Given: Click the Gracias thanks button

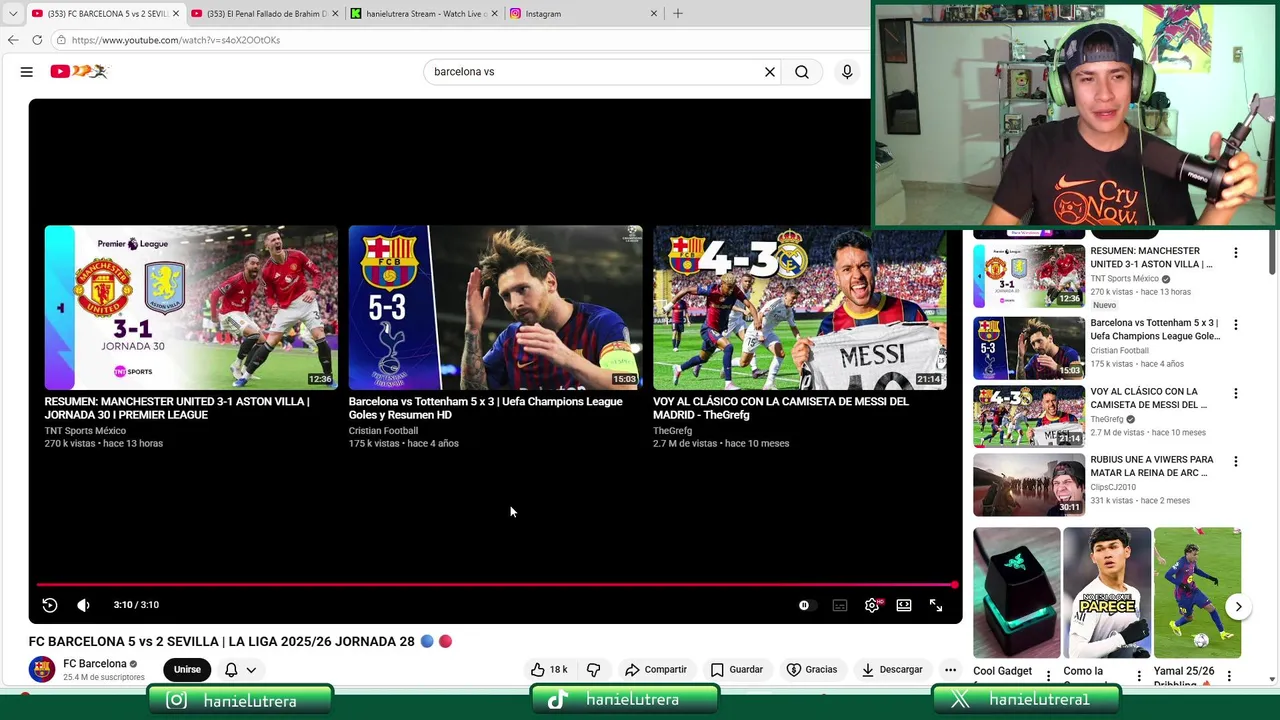Looking at the screenshot, I should tap(812, 670).
